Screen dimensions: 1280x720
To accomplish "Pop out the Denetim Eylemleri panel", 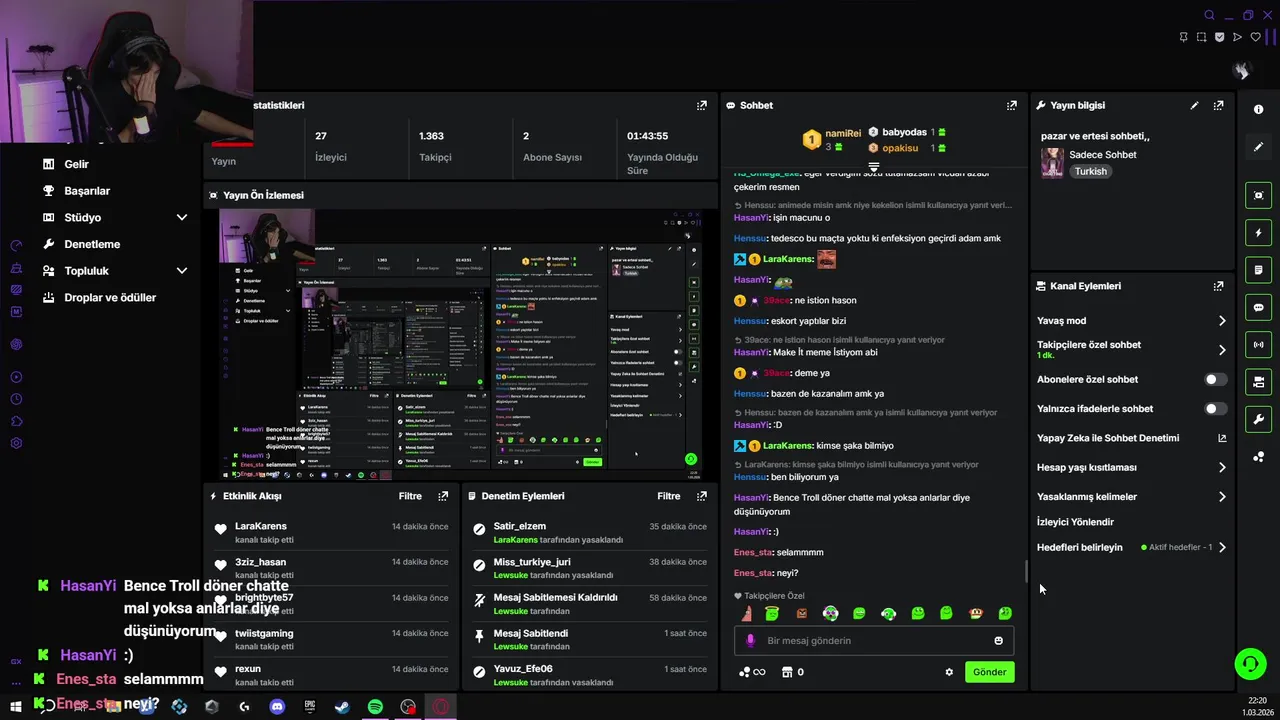I will pos(702,496).
